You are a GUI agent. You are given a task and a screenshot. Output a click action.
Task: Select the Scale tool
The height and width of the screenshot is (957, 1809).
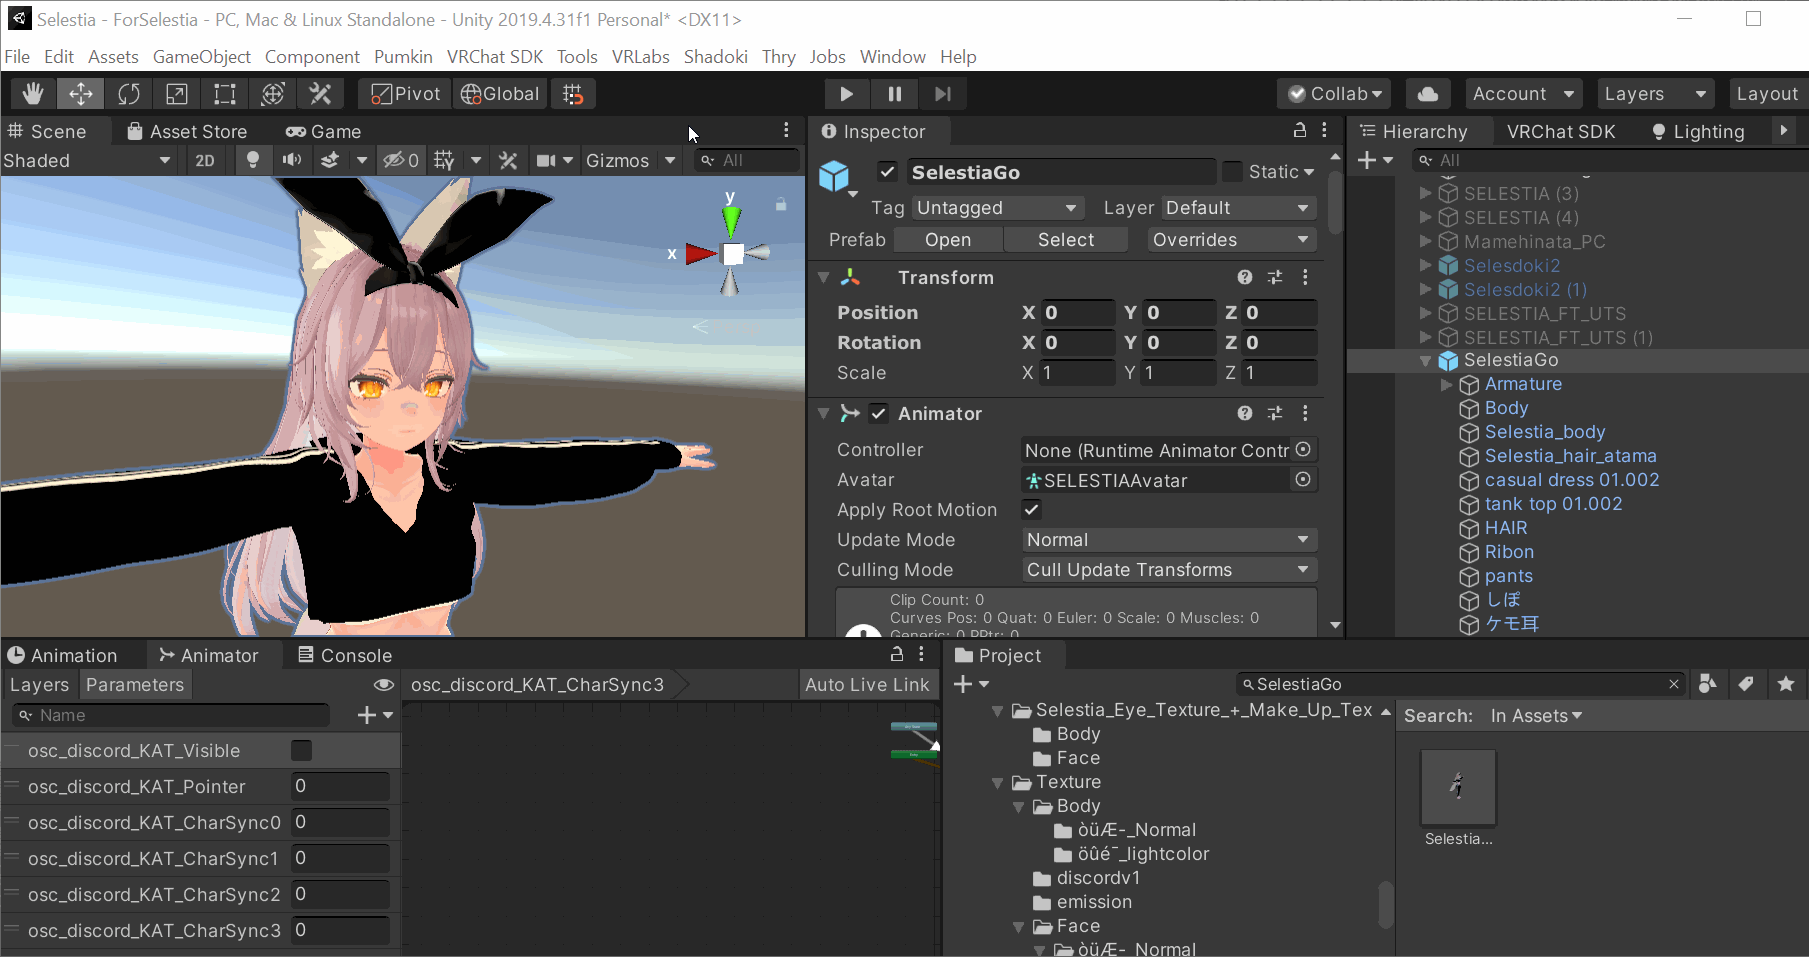pyautogui.click(x=177, y=94)
